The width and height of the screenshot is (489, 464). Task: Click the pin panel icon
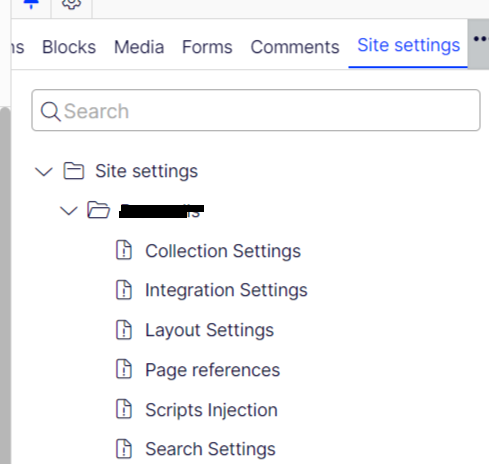31,4
